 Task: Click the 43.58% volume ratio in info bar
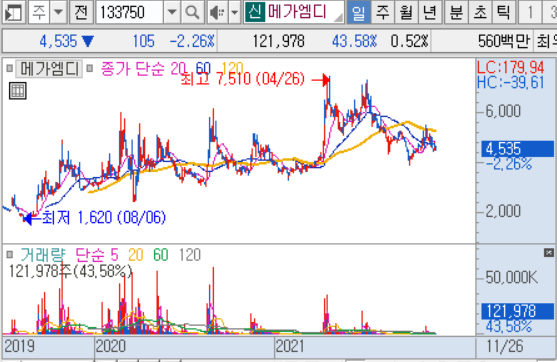click(x=355, y=42)
